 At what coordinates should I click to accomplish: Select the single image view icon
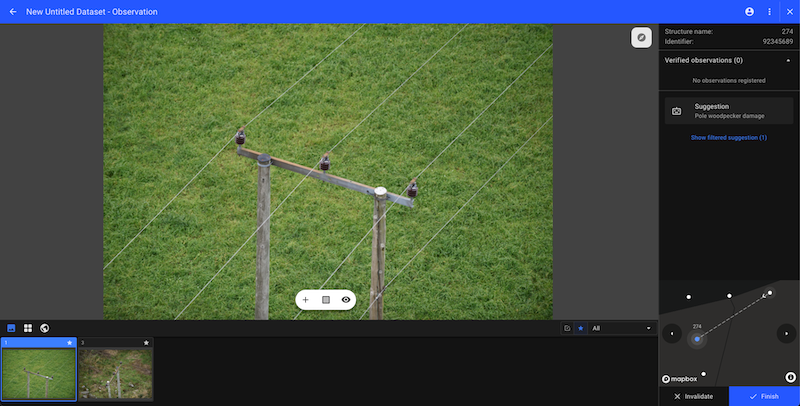click(12, 328)
